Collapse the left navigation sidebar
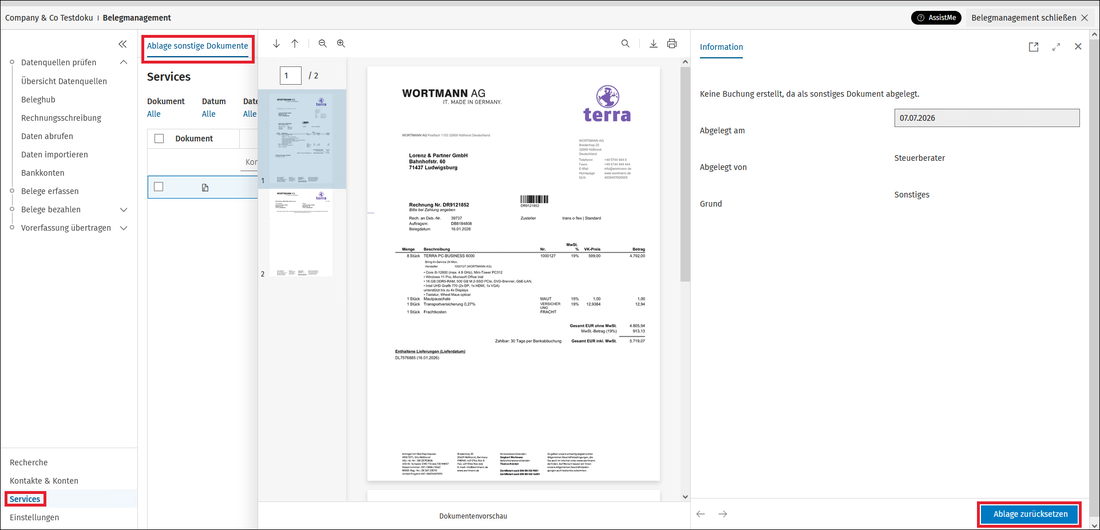The height and width of the screenshot is (530, 1100). 123,44
